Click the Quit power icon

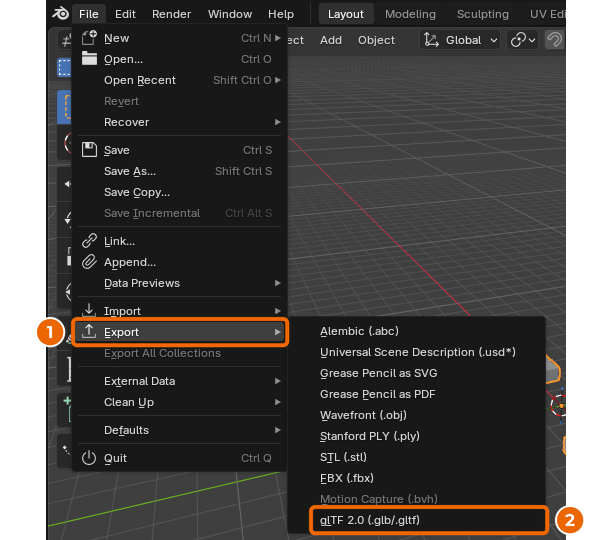pyautogui.click(x=89, y=458)
